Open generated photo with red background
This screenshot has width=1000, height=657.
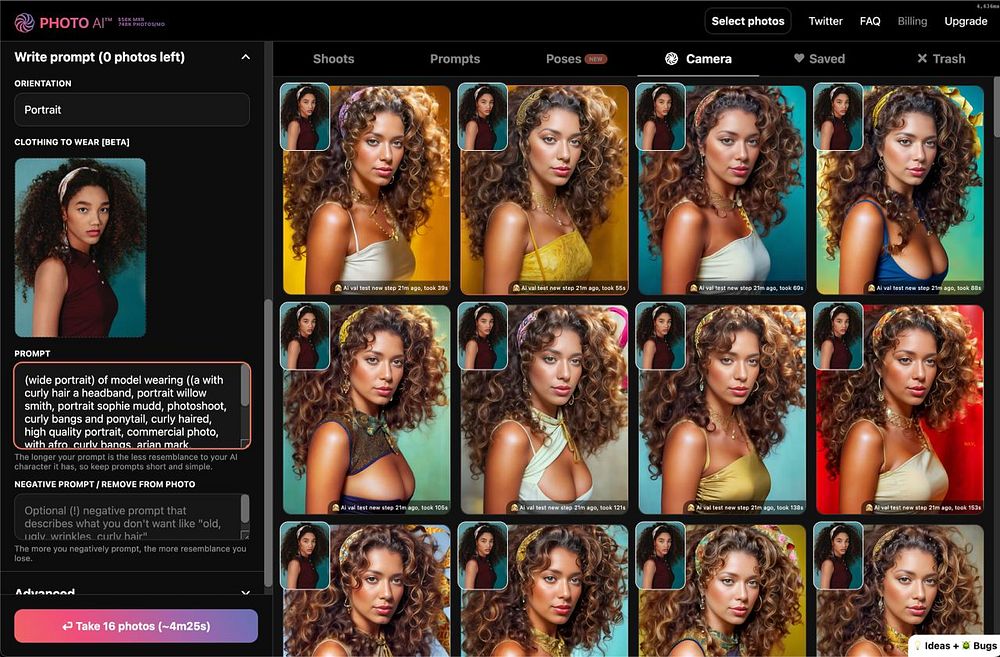900,410
